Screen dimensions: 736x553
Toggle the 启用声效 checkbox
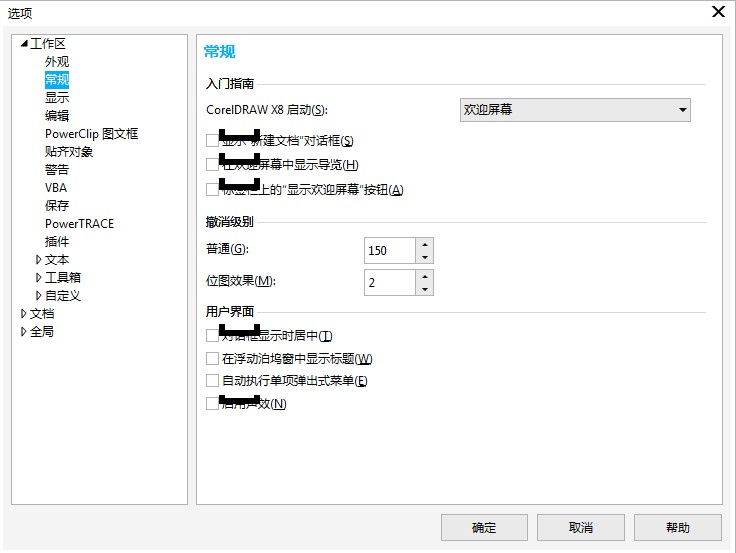212,403
